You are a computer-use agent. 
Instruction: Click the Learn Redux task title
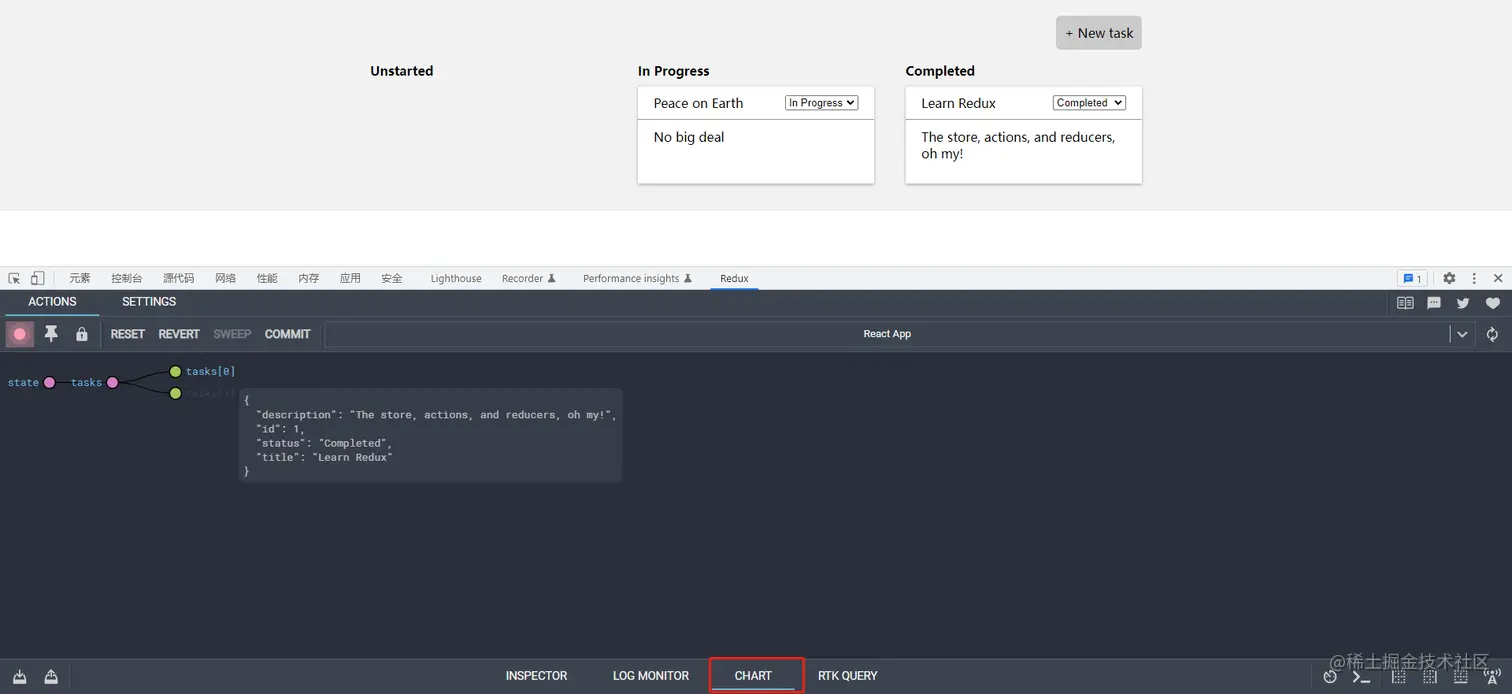click(958, 103)
